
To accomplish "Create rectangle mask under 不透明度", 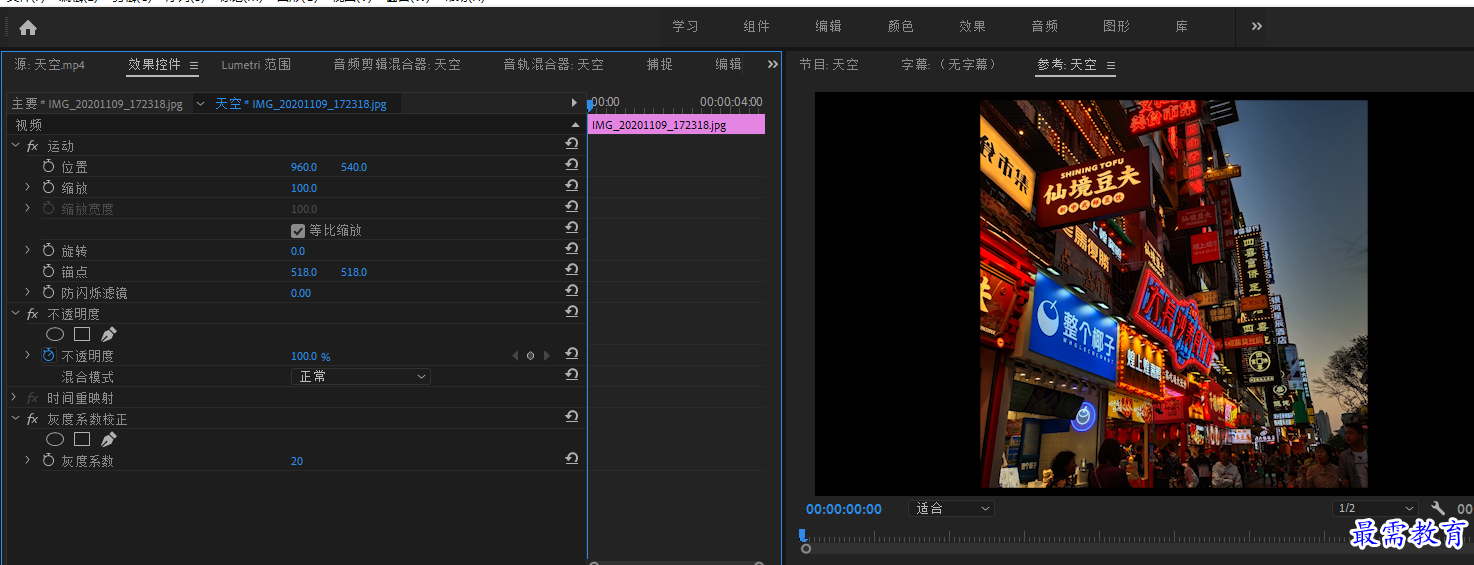I will click(x=82, y=334).
